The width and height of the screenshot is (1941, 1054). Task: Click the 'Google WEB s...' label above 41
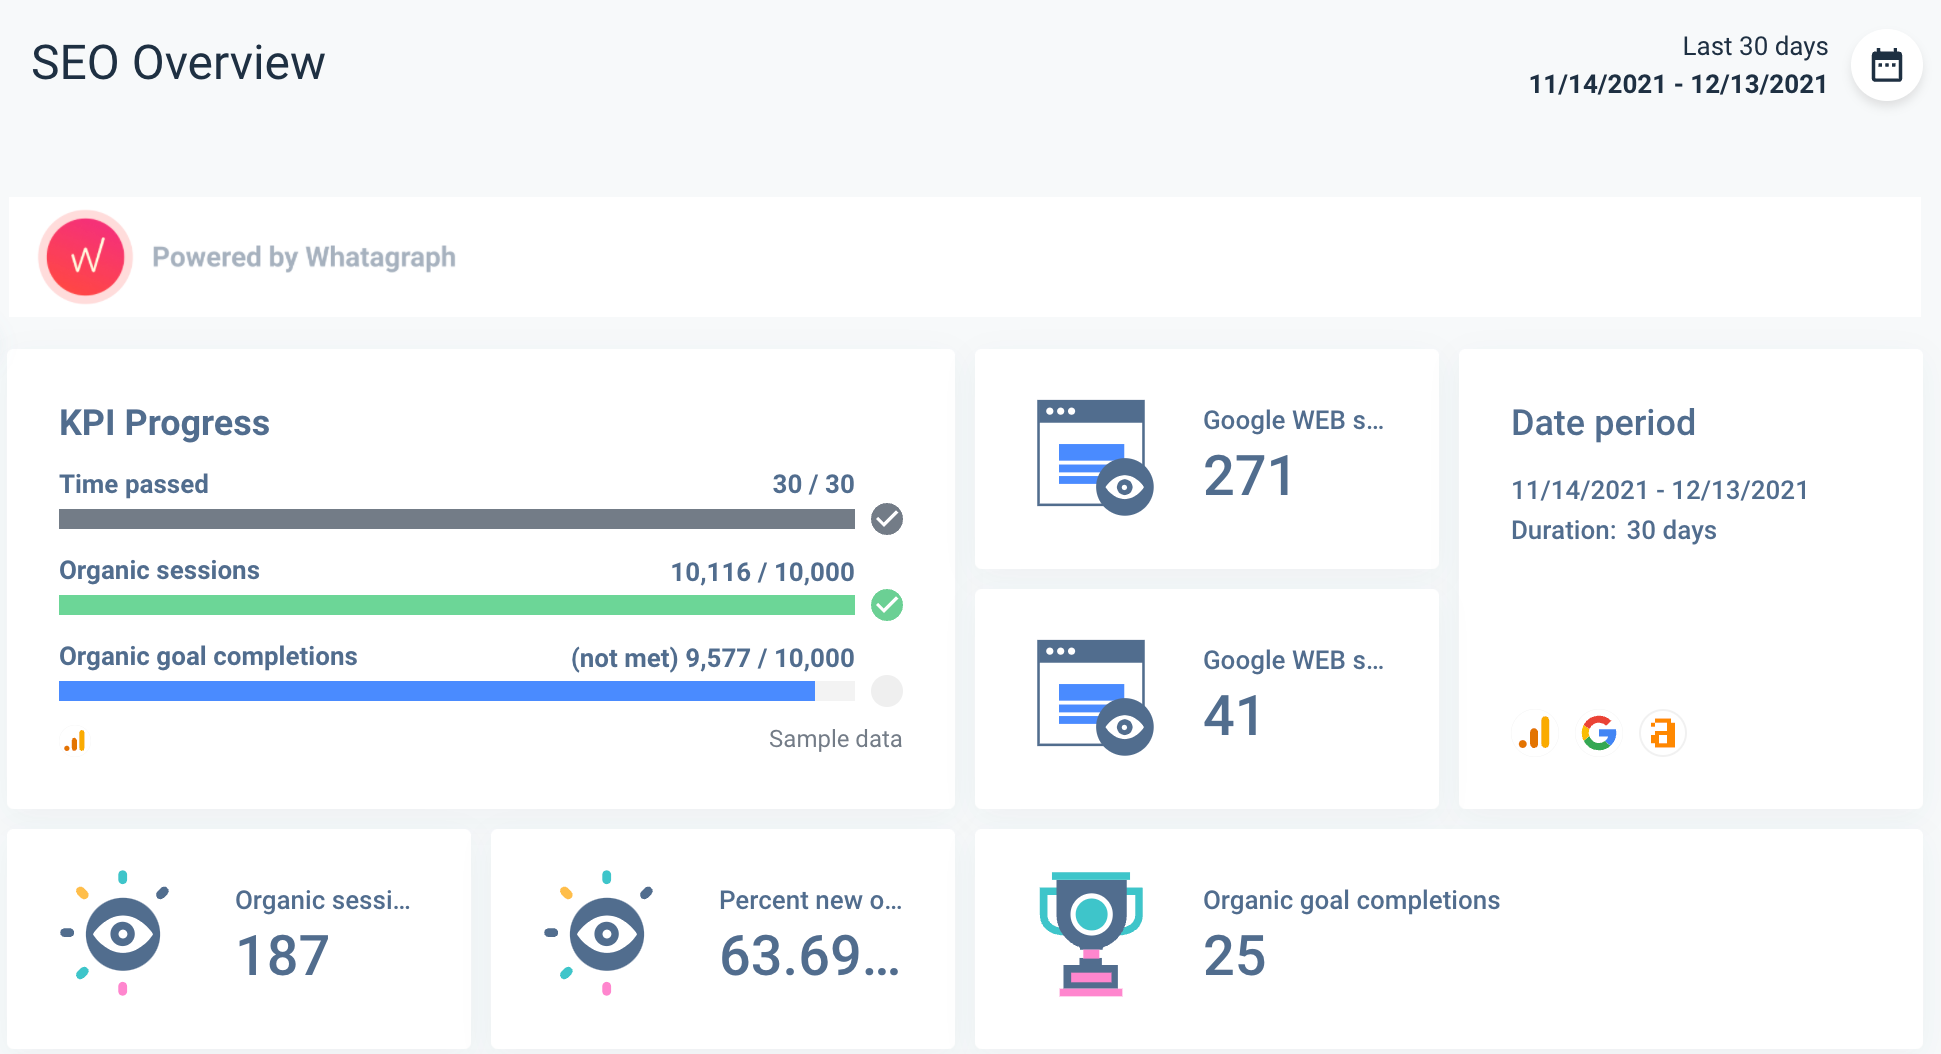pyautogui.click(x=1293, y=660)
